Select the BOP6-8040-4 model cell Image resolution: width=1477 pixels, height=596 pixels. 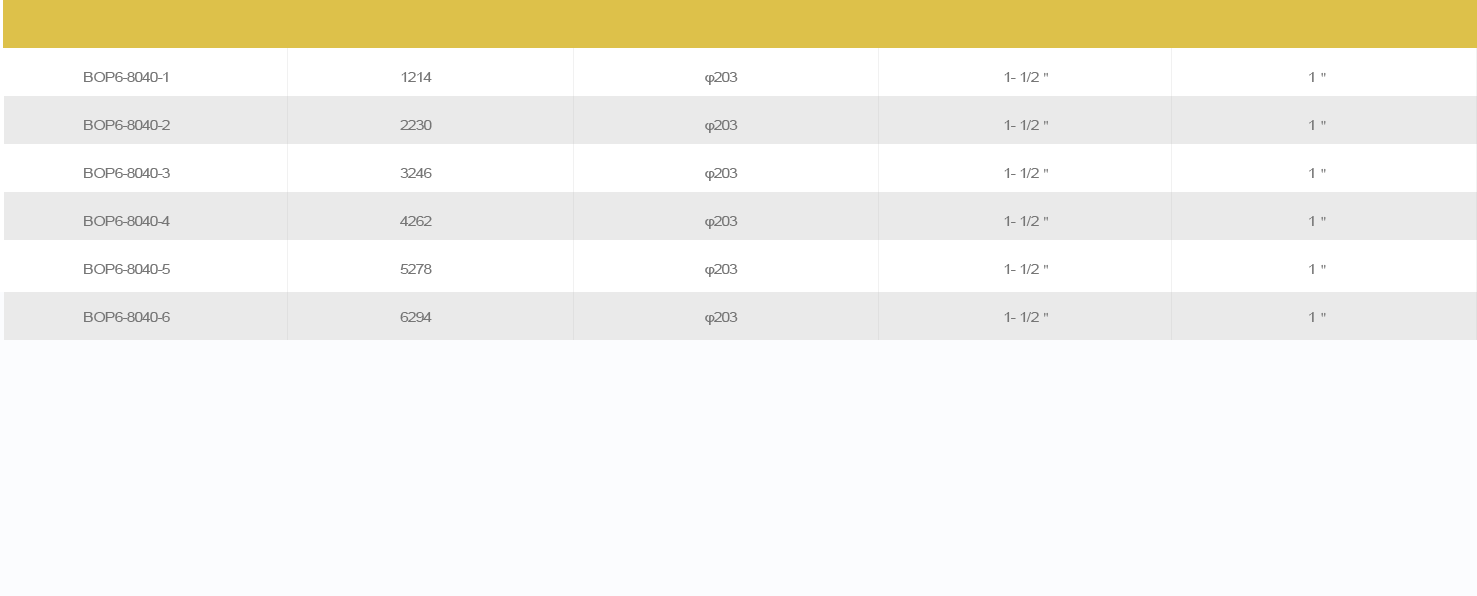pos(146,221)
